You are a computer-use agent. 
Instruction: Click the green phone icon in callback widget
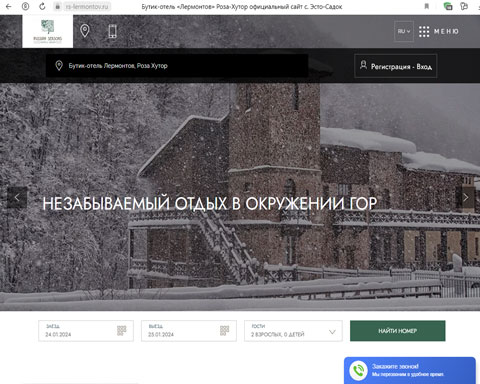358,370
